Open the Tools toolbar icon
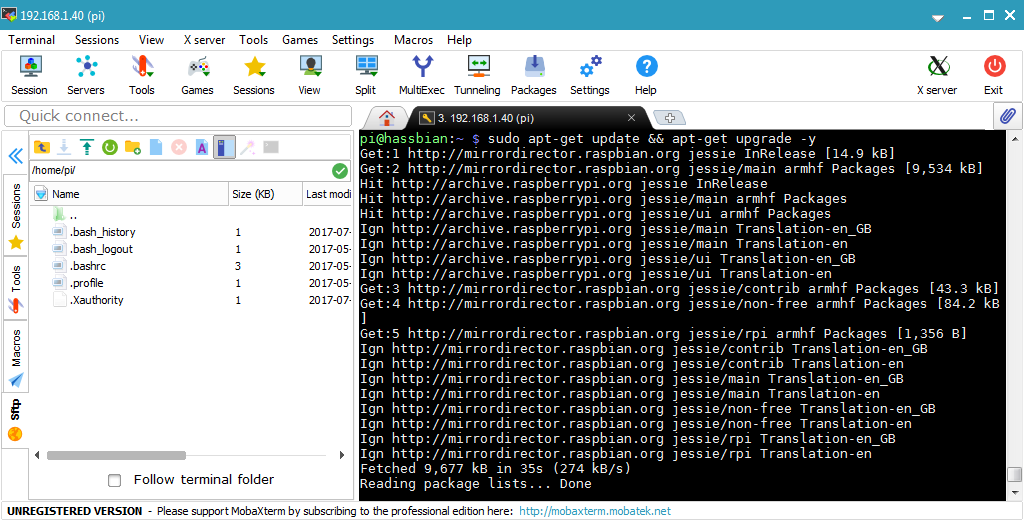 click(x=142, y=76)
